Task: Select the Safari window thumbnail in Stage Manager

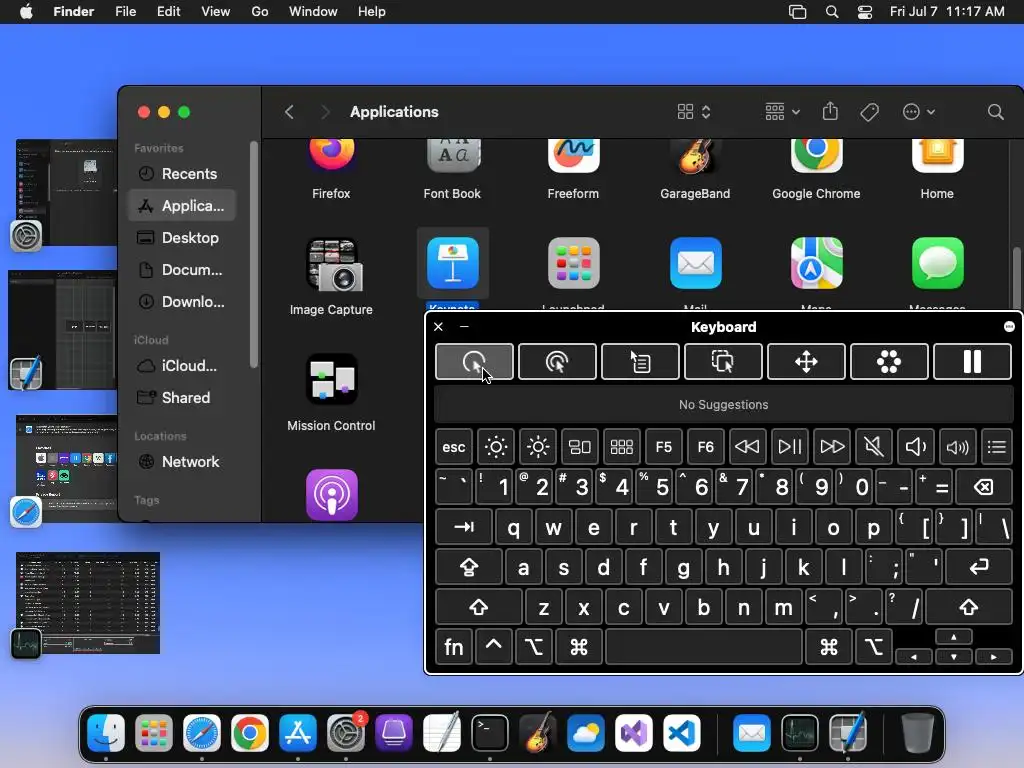Action: [x=65, y=469]
